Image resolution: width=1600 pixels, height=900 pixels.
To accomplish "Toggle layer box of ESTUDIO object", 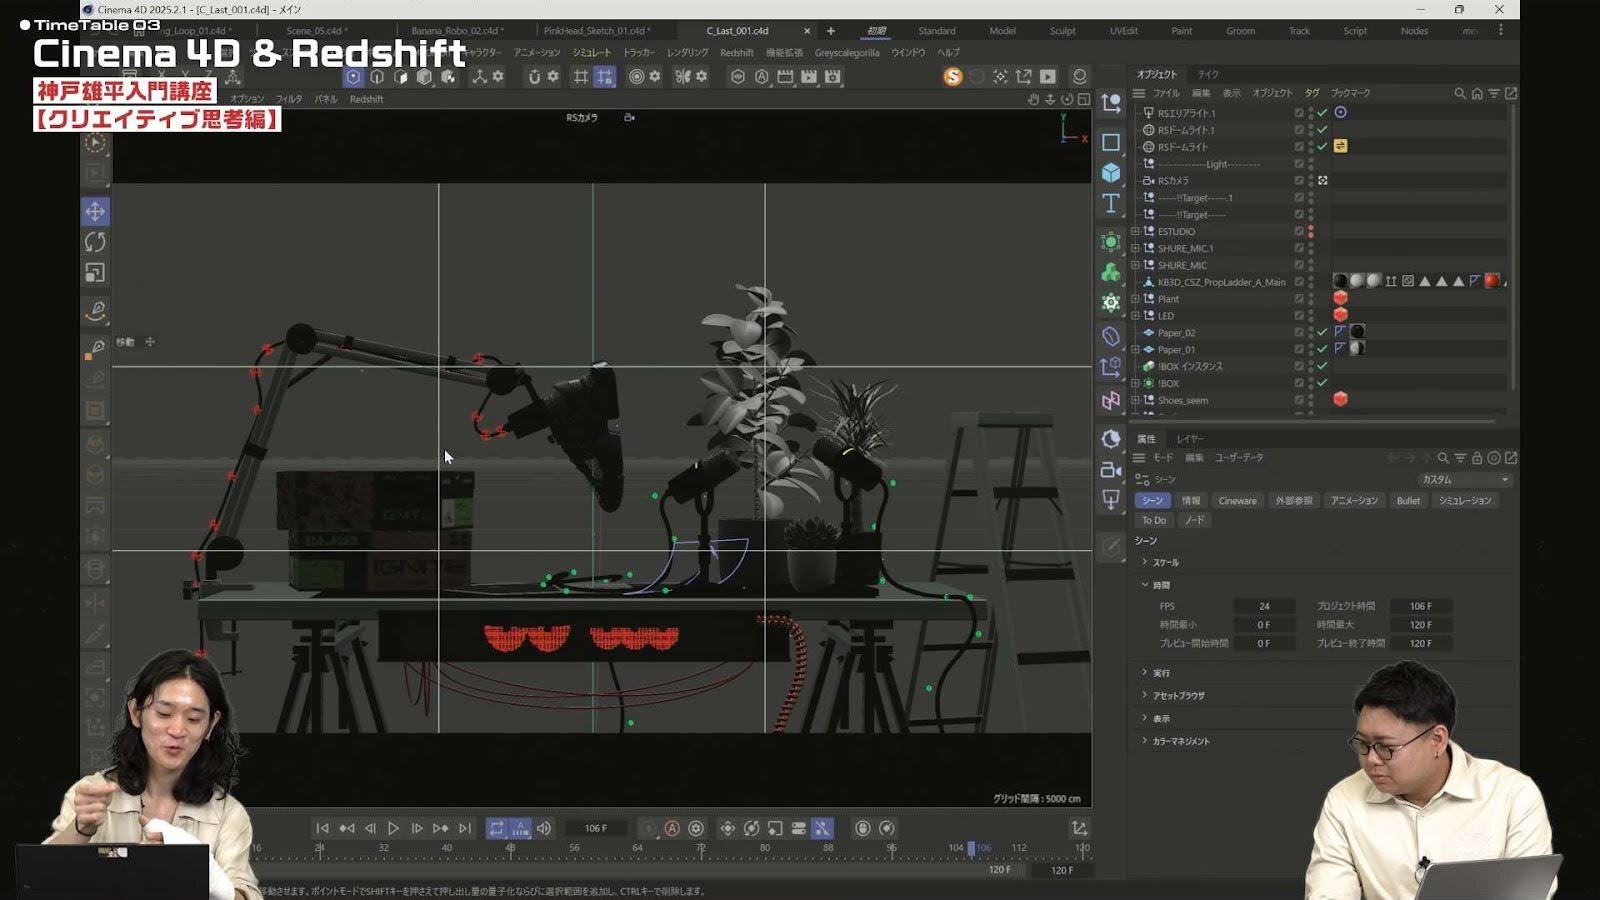I will tap(1299, 231).
